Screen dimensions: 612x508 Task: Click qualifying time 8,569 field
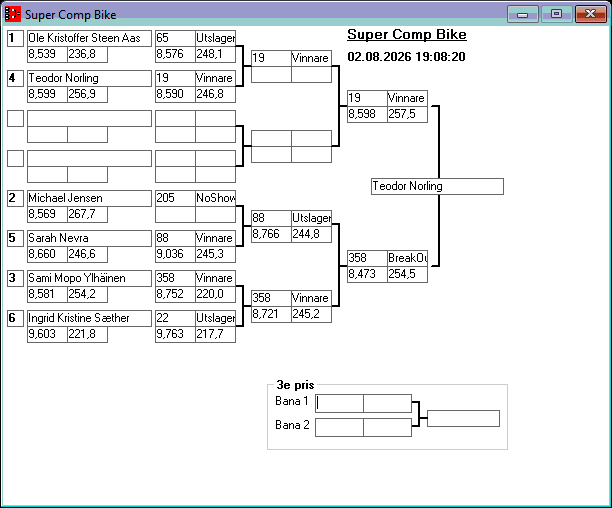tap(47, 214)
